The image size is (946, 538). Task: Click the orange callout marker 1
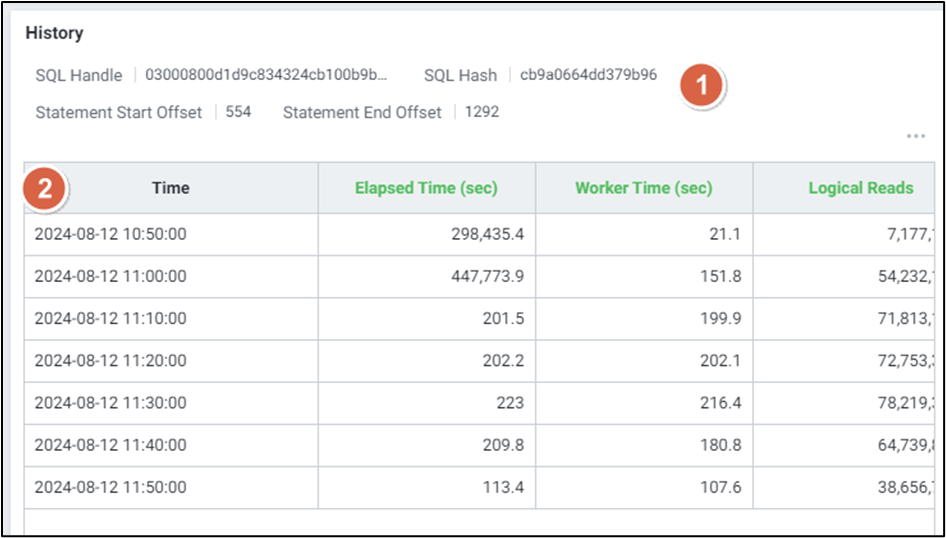[x=701, y=87]
